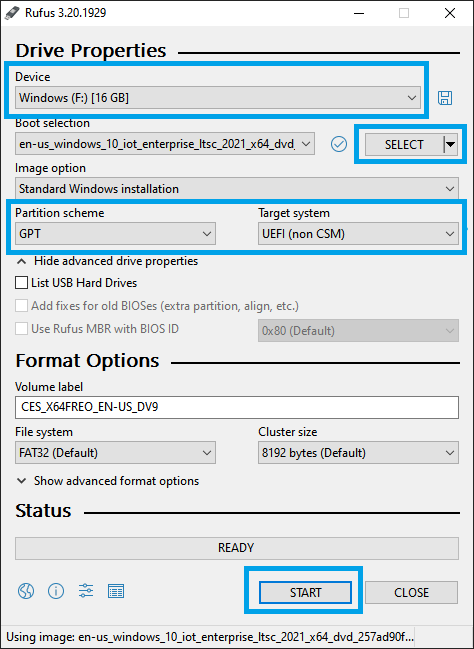Screen dimensions: 474x649
Task: Click the READY status progress bar
Action: pos(237,548)
